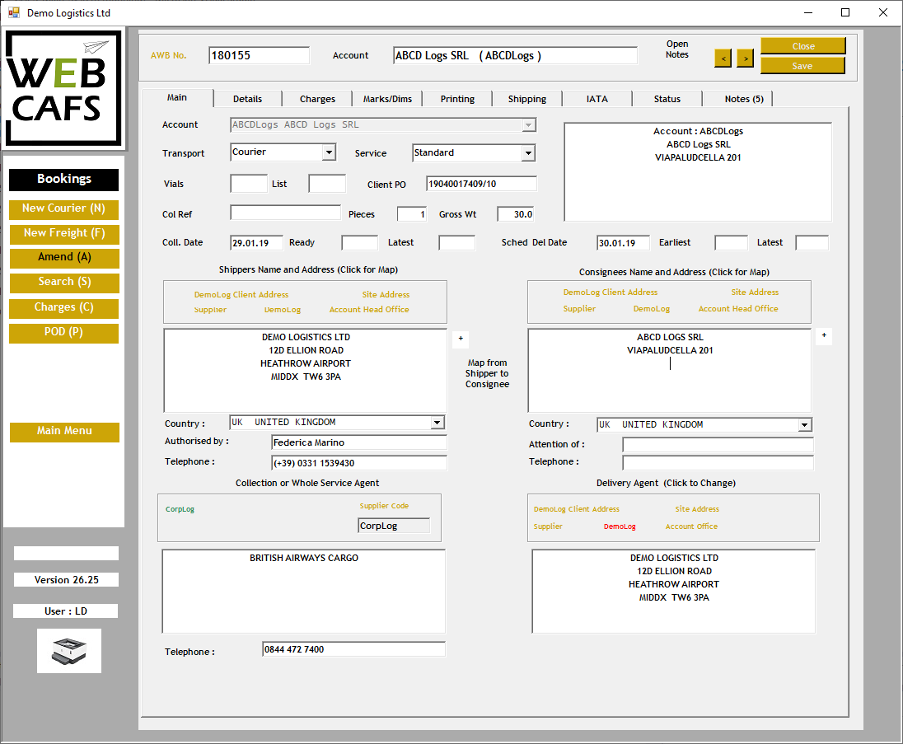This screenshot has width=904, height=744.
Task: Expand the Service dropdown
Action: point(528,153)
